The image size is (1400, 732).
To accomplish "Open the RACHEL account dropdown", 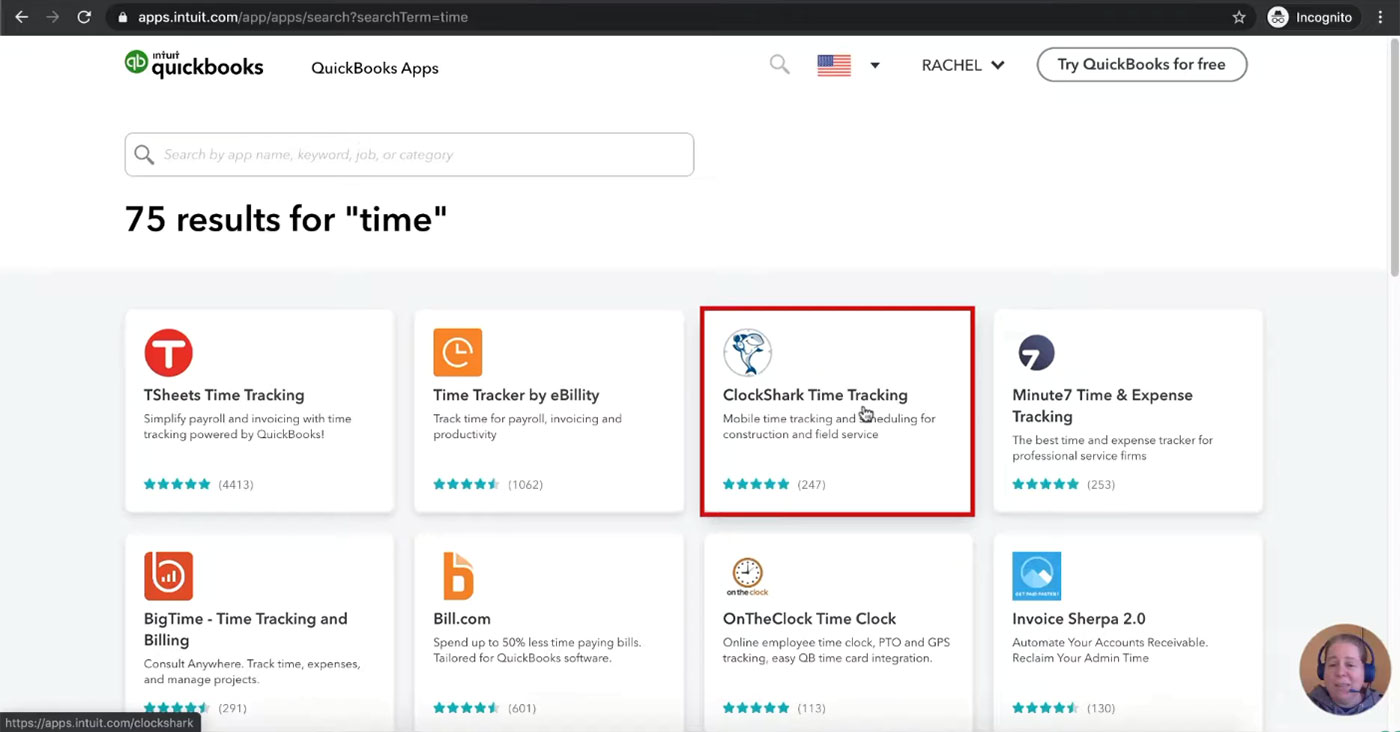I will pyautogui.click(x=963, y=65).
